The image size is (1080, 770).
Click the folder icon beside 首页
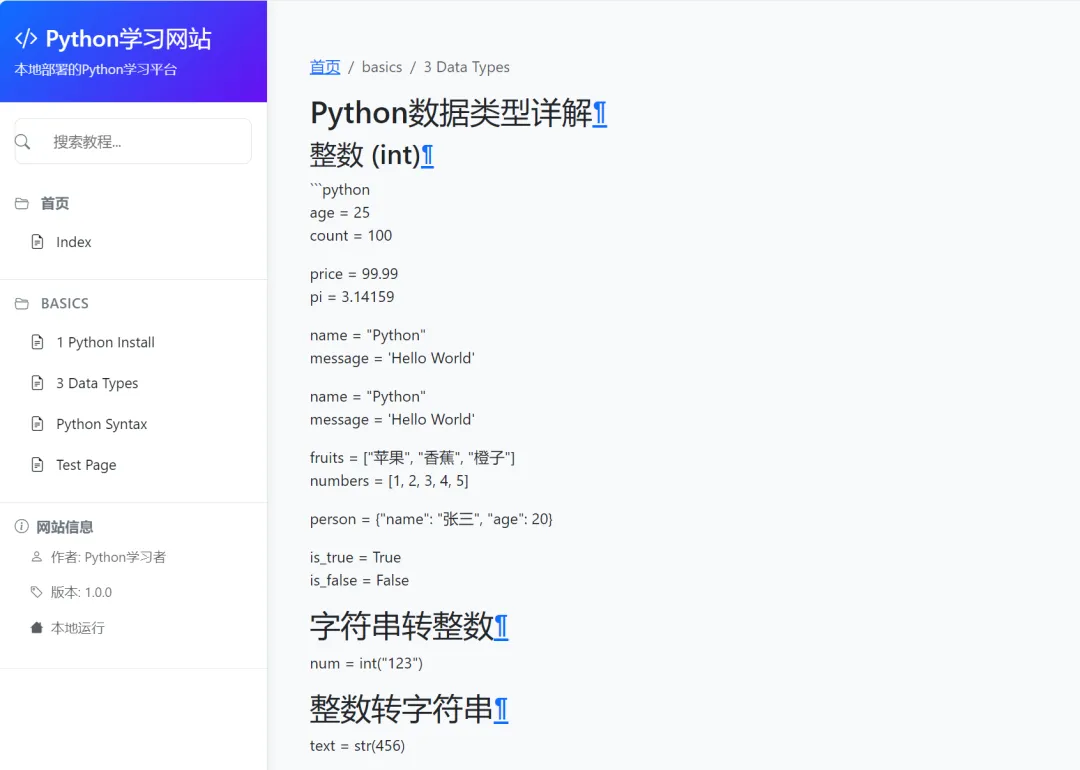tap(22, 204)
